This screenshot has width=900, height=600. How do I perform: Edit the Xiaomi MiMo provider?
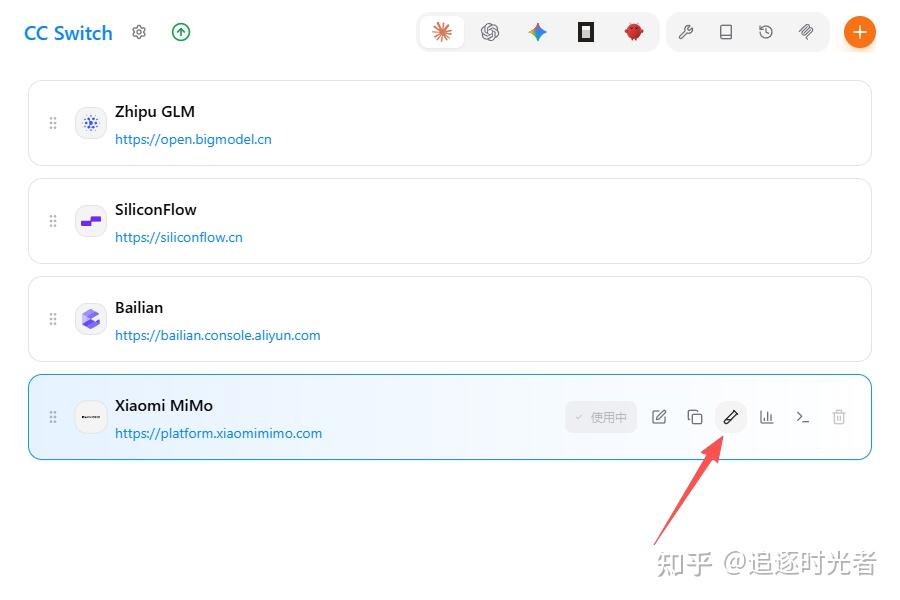pos(659,417)
